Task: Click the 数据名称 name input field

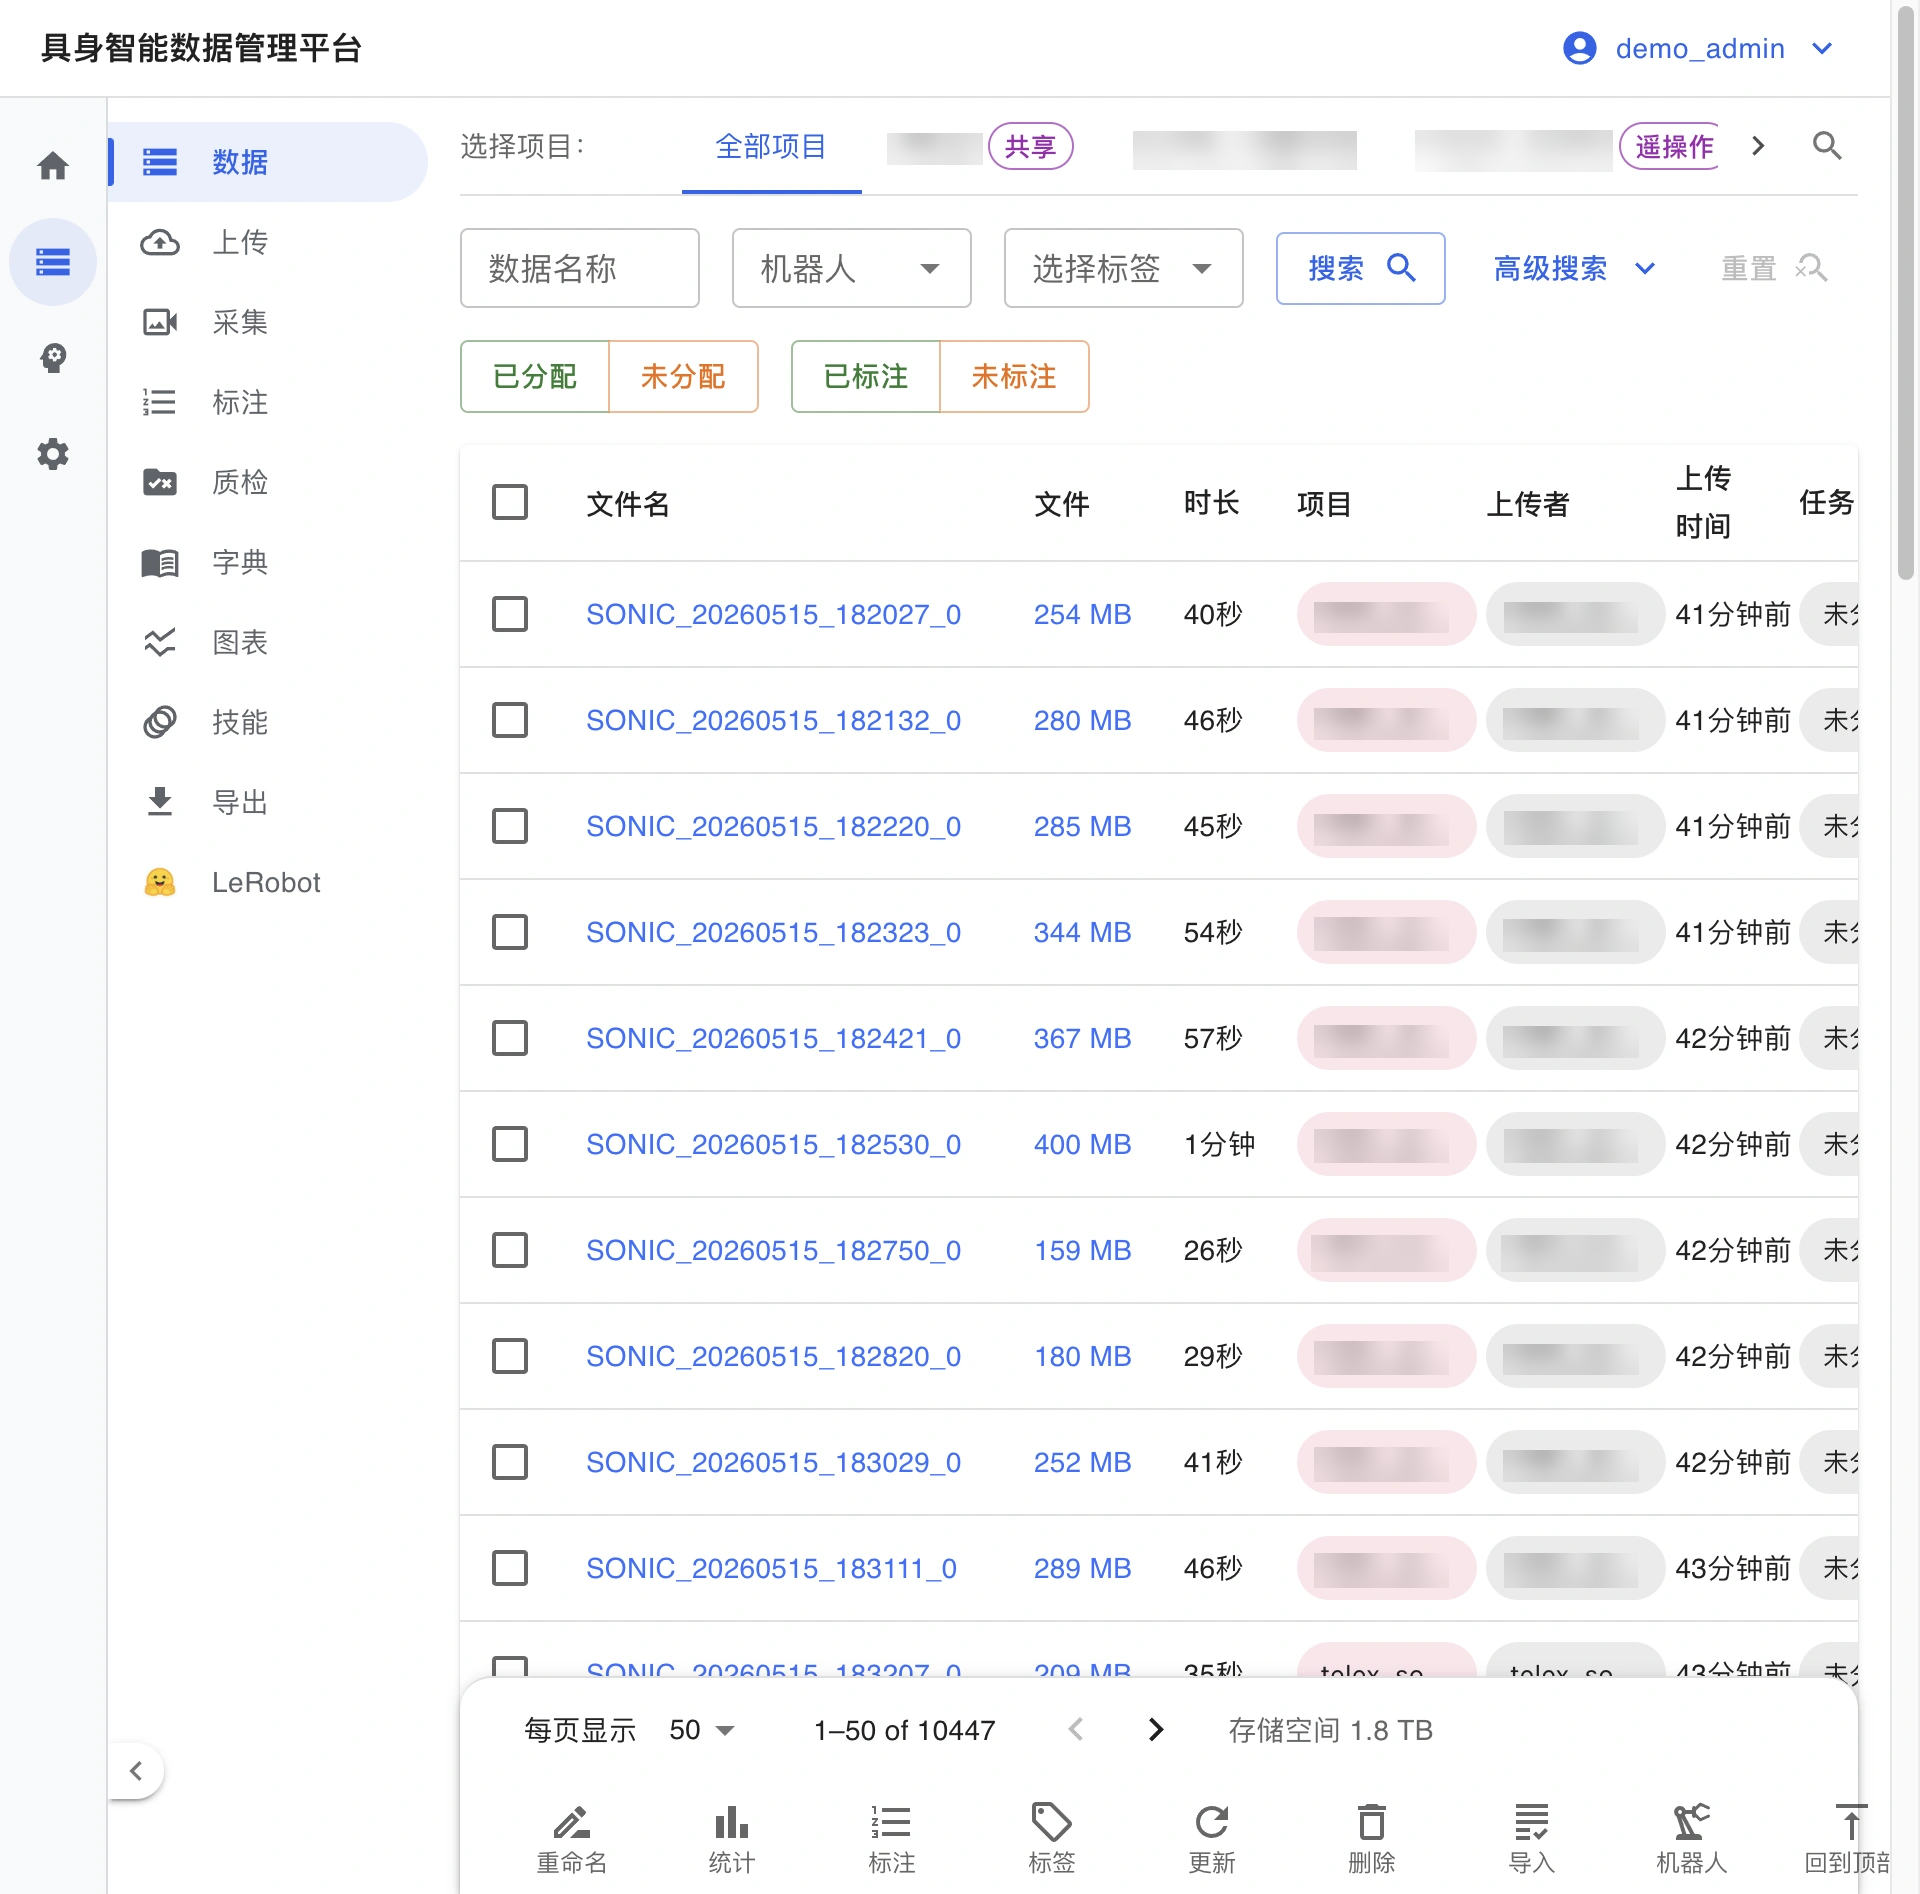Action: pyautogui.click(x=580, y=268)
